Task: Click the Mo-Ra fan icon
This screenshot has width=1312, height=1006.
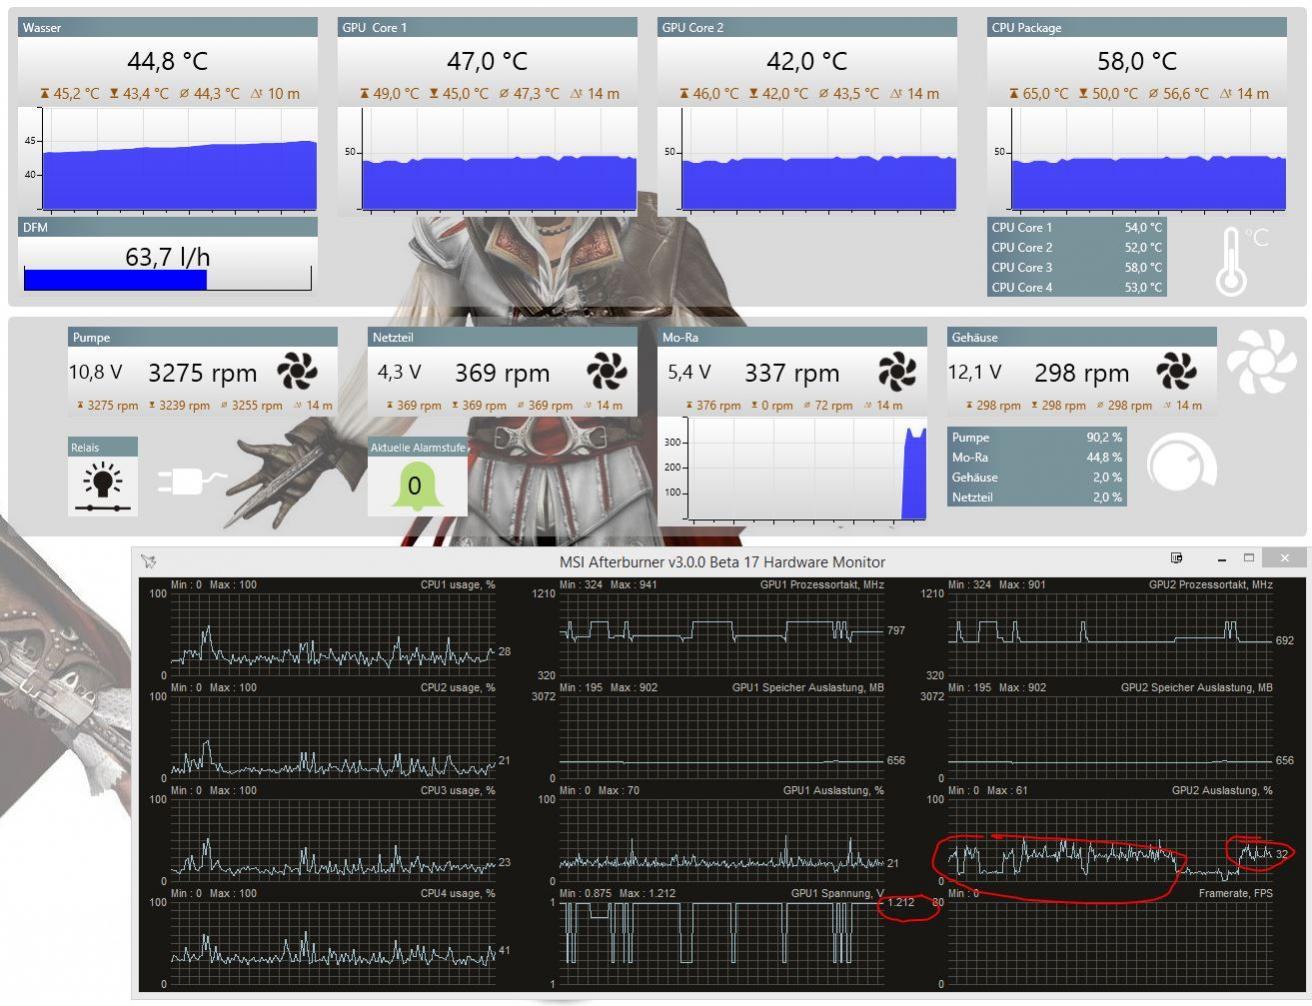Action: [897, 373]
